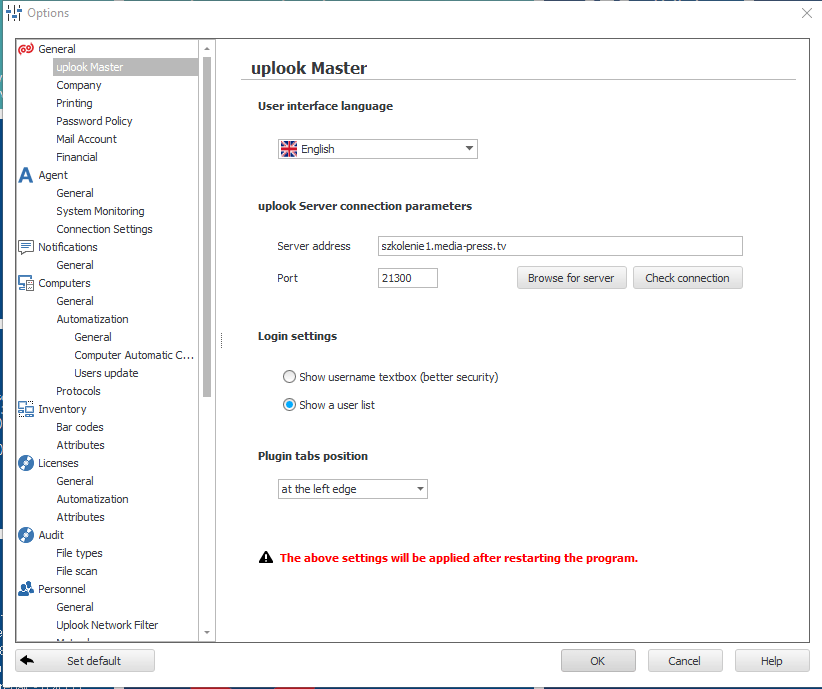Click the Licenses disc icon

tap(26, 463)
